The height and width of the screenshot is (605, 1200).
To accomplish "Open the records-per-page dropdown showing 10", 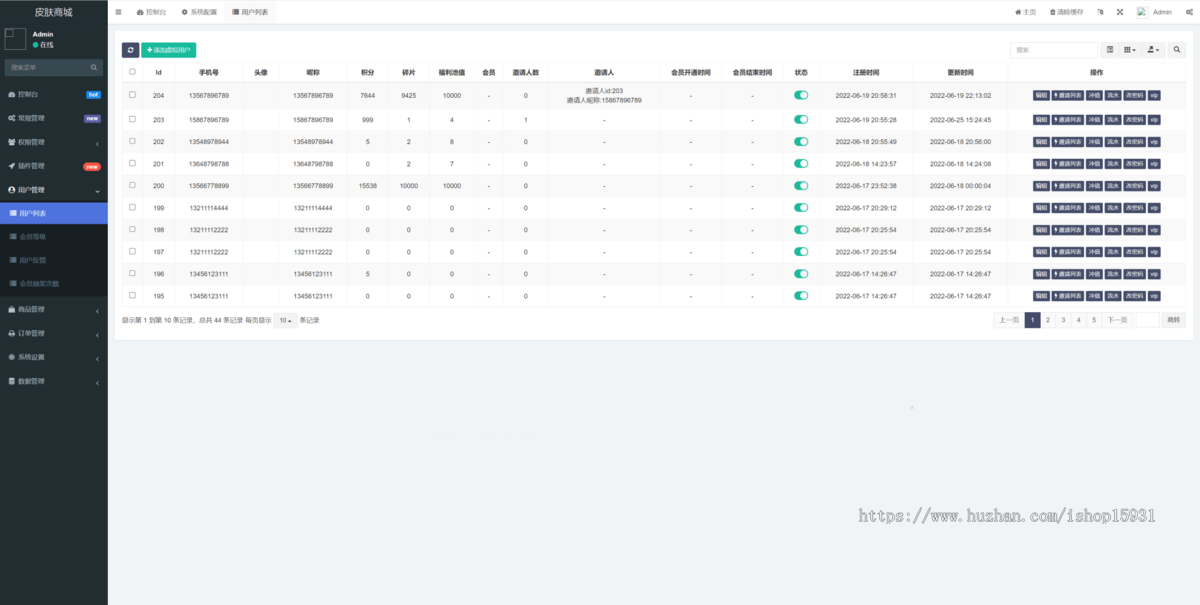I will pyautogui.click(x=285, y=320).
